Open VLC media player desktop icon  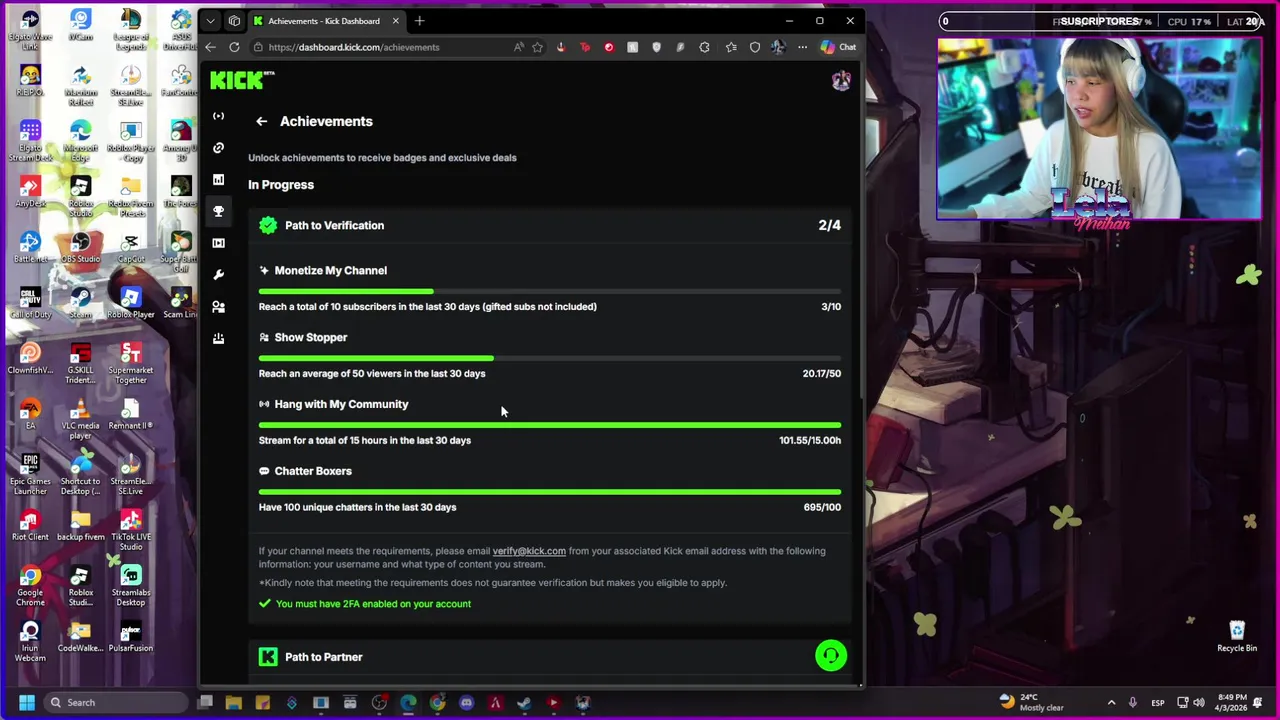pyautogui.click(x=81, y=419)
